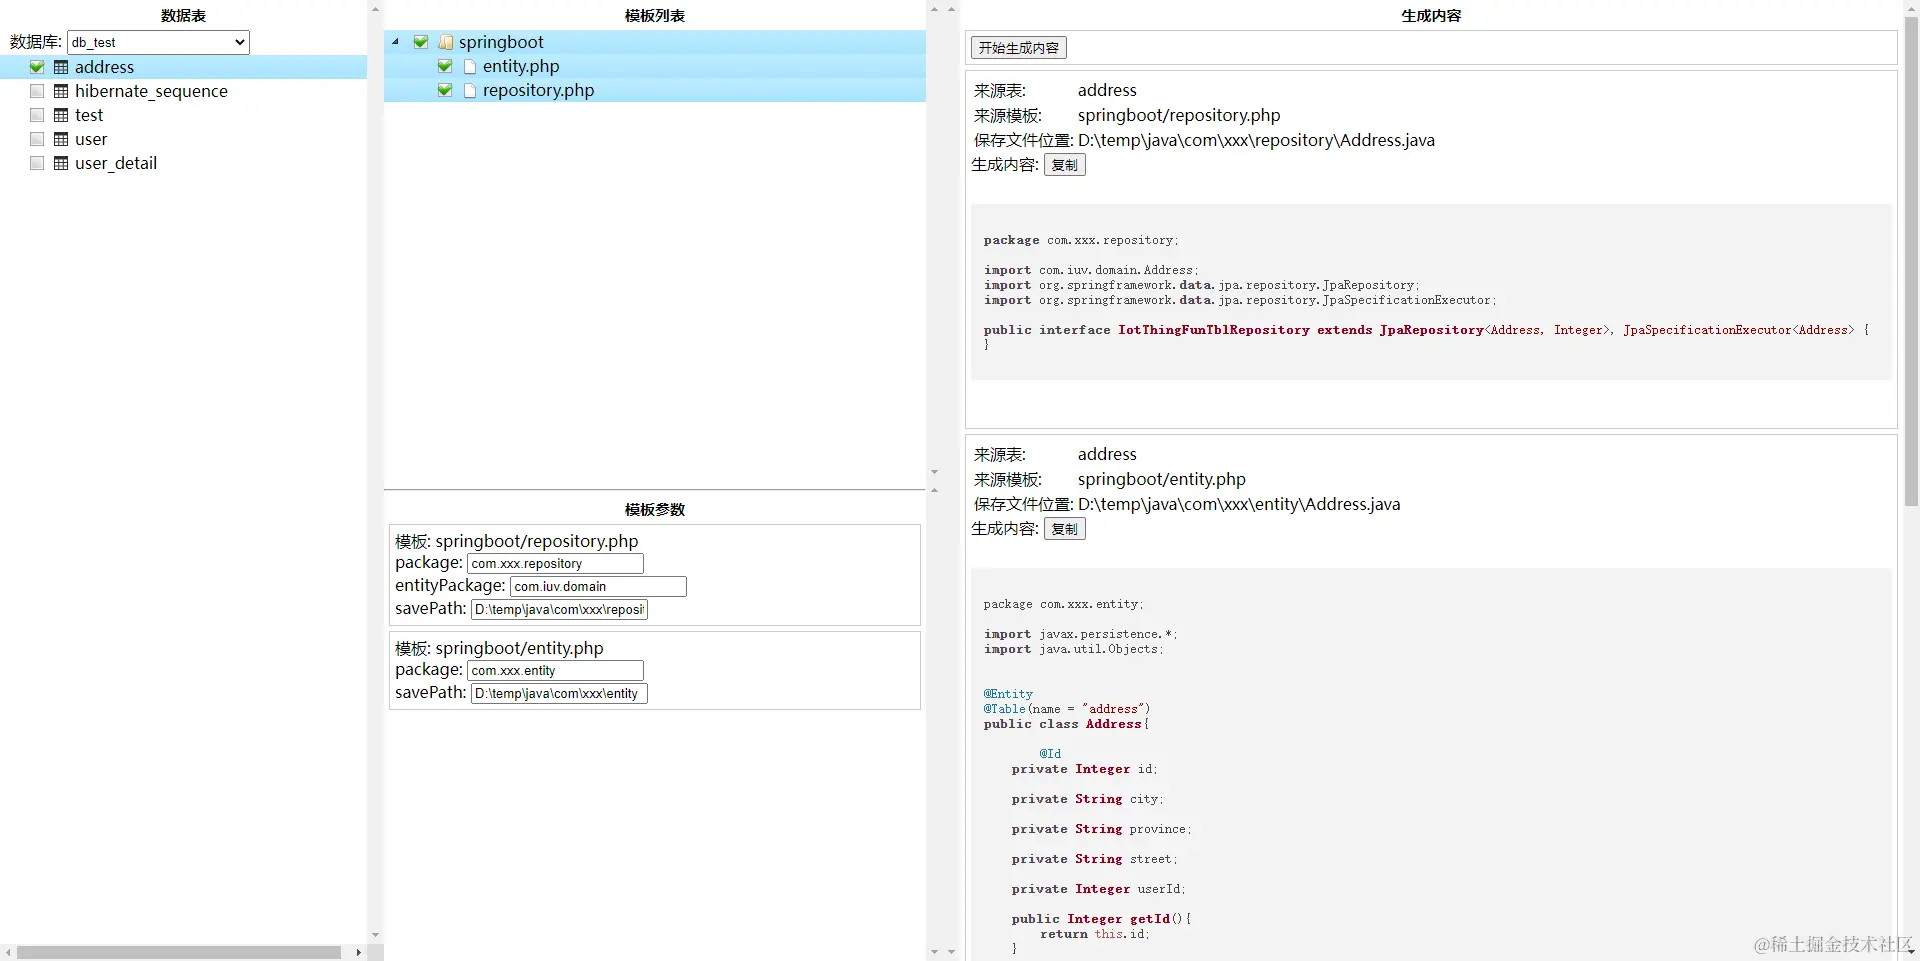Edit the entityPackage input field
The height and width of the screenshot is (961, 1920).
pyautogui.click(x=598, y=587)
